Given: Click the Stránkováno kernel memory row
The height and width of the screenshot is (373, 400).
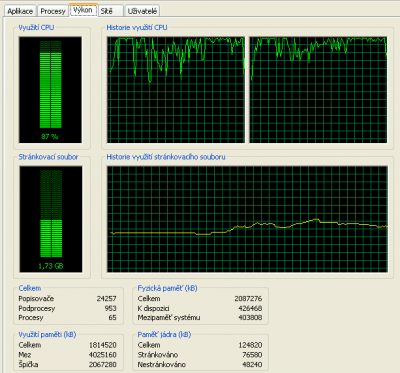Looking at the screenshot, I should [x=200, y=355].
